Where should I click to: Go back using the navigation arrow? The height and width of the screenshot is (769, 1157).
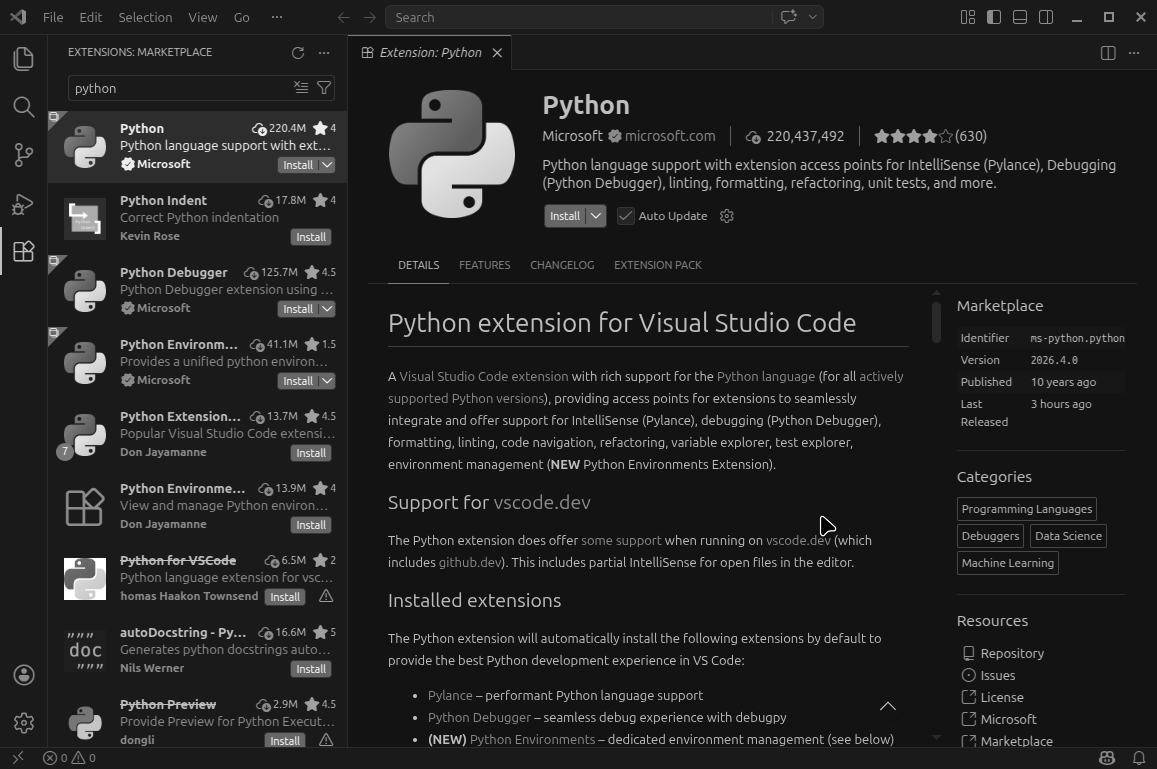pos(343,17)
